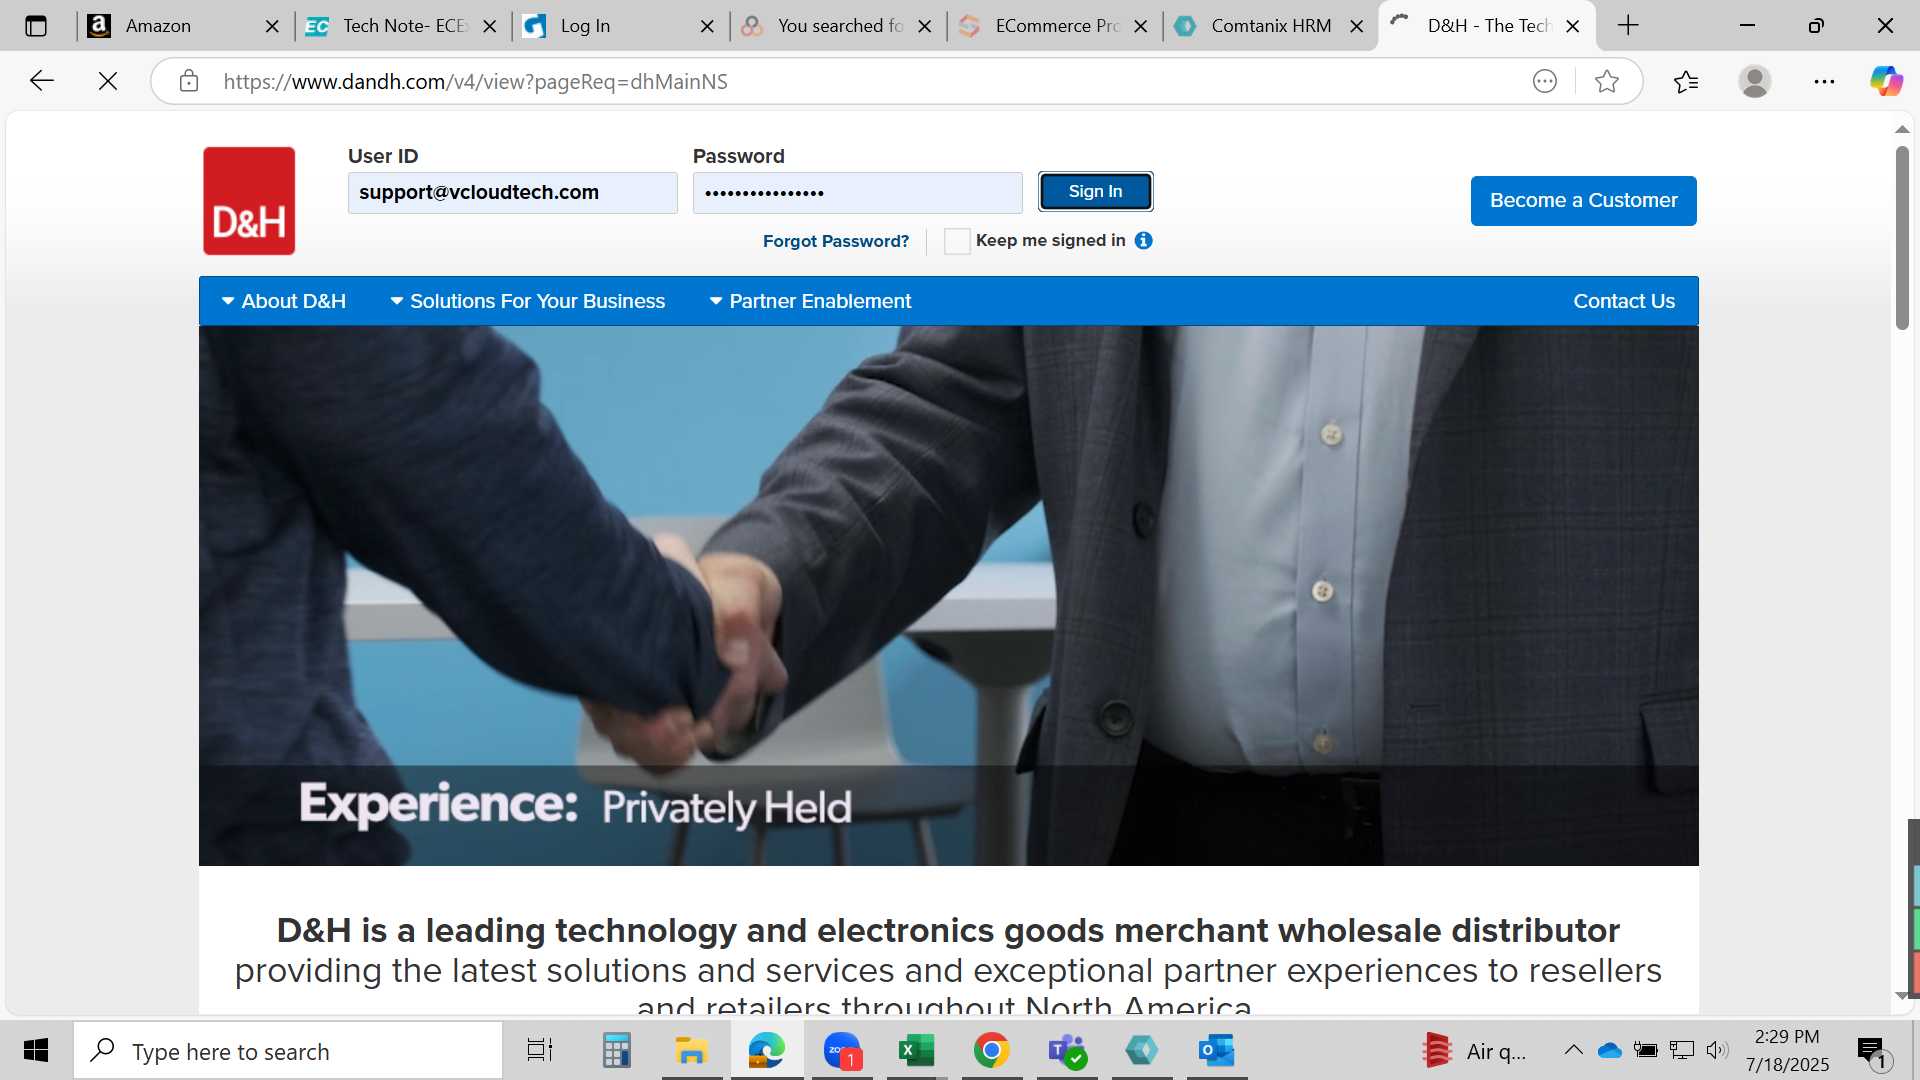The height and width of the screenshot is (1080, 1920).
Task: Open Task View on the taskbar
Action: click(540, 1050)
